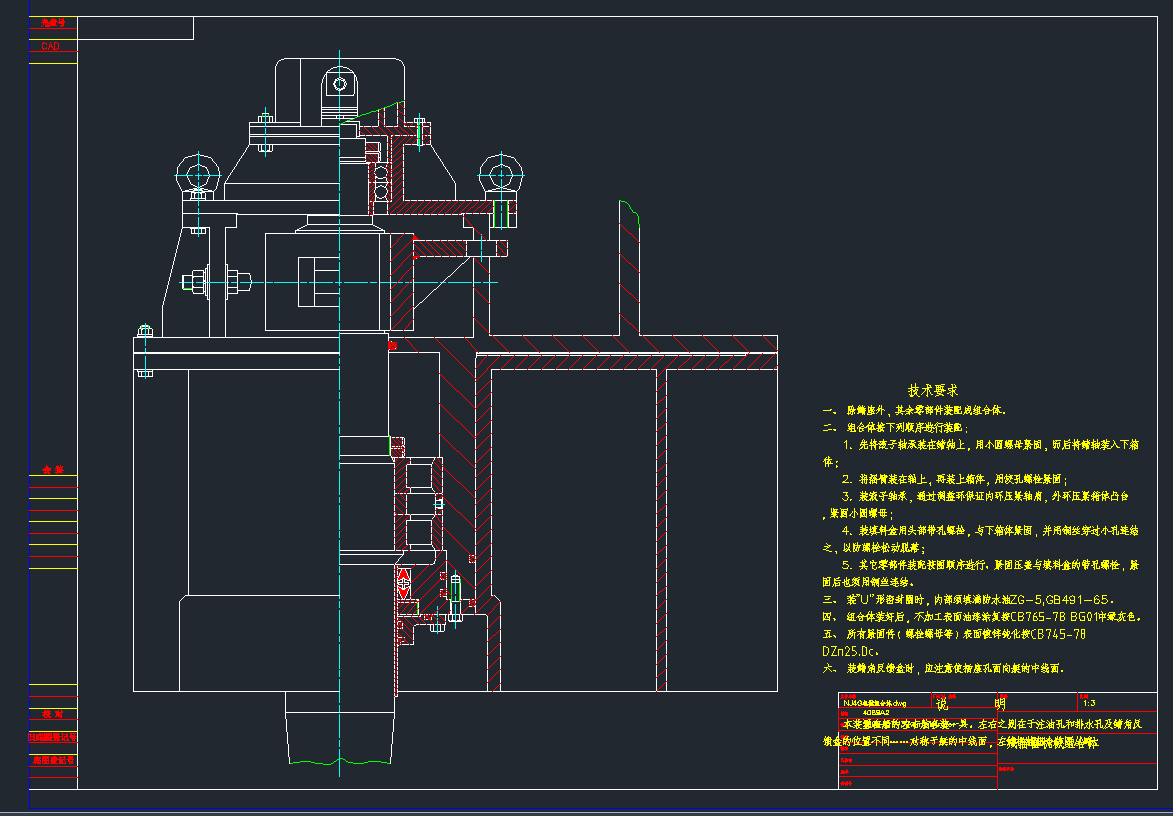Click the red double-arrow symbol beside lower shaft
The image size is (1173, 816).
404,583
